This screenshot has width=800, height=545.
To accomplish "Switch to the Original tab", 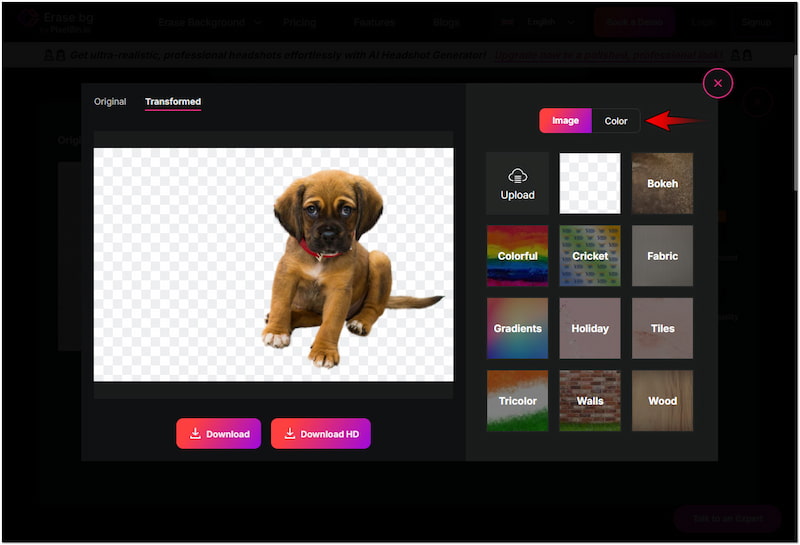I will pos(110,102).
